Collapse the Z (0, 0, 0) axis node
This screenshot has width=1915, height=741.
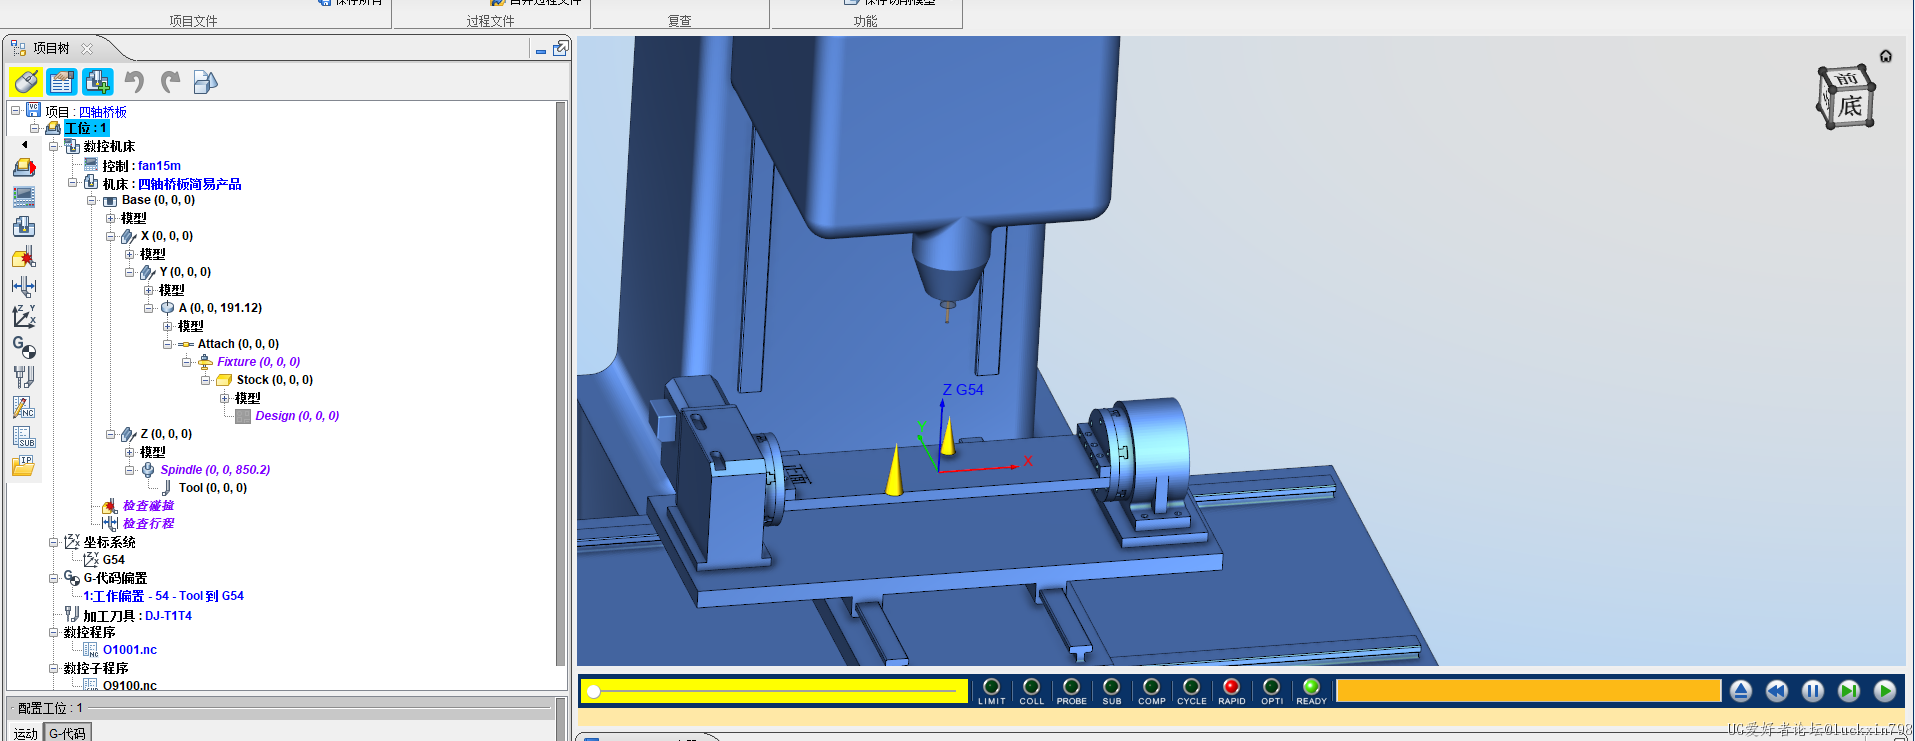pos(110,434)
